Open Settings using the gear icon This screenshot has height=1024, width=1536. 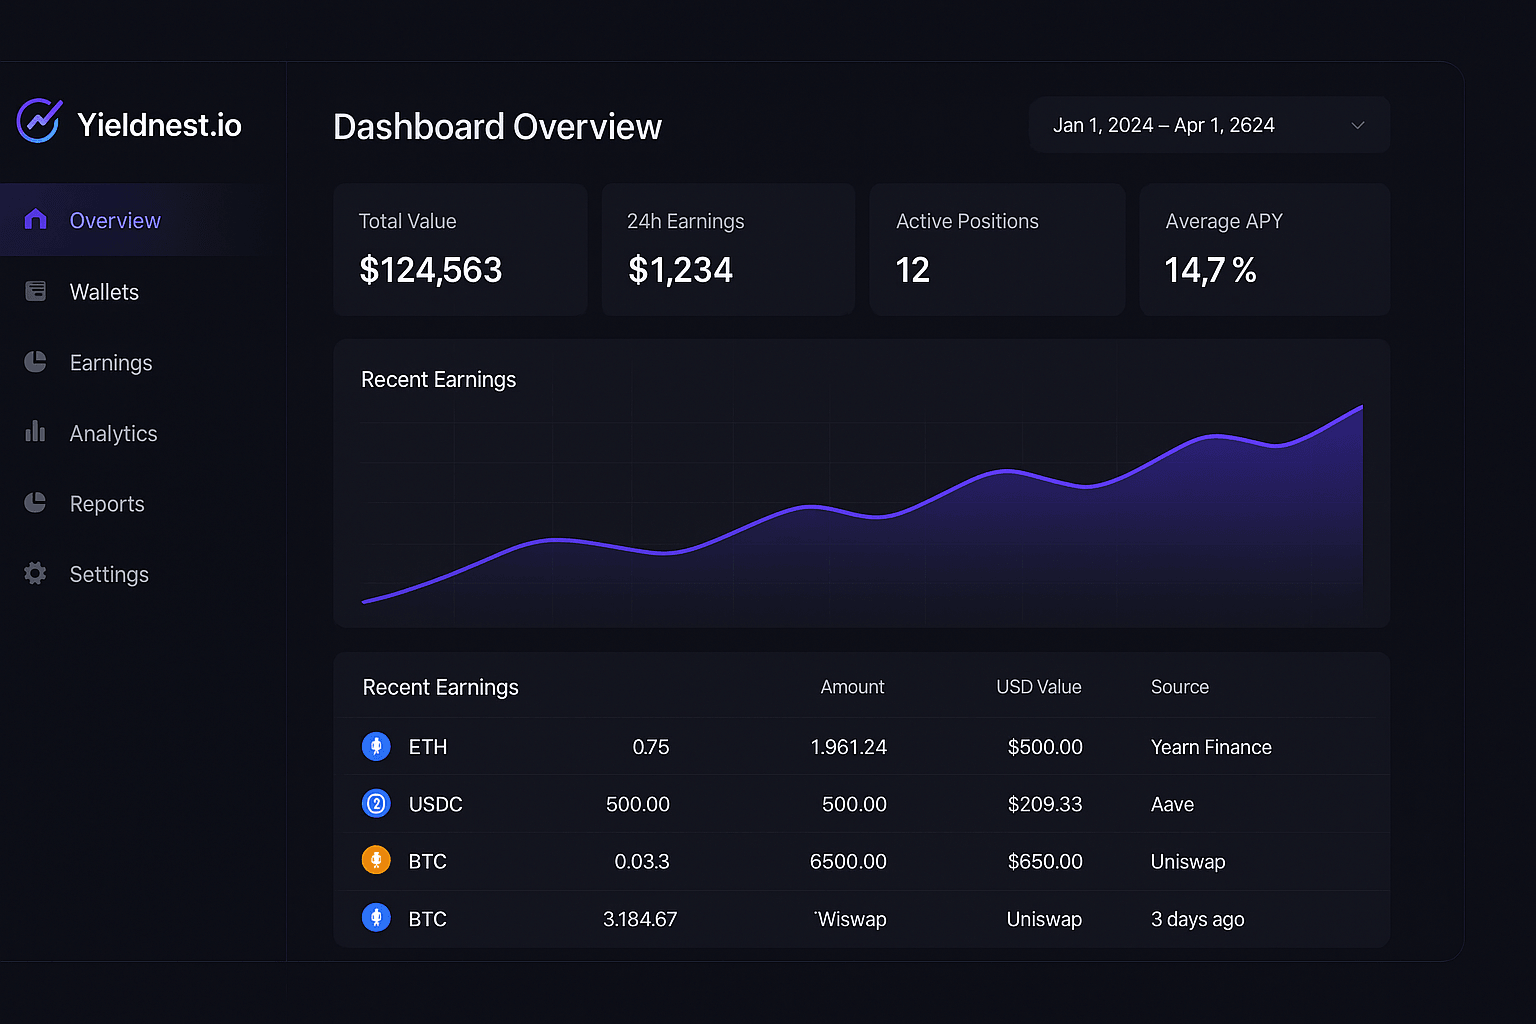[36, 573]
